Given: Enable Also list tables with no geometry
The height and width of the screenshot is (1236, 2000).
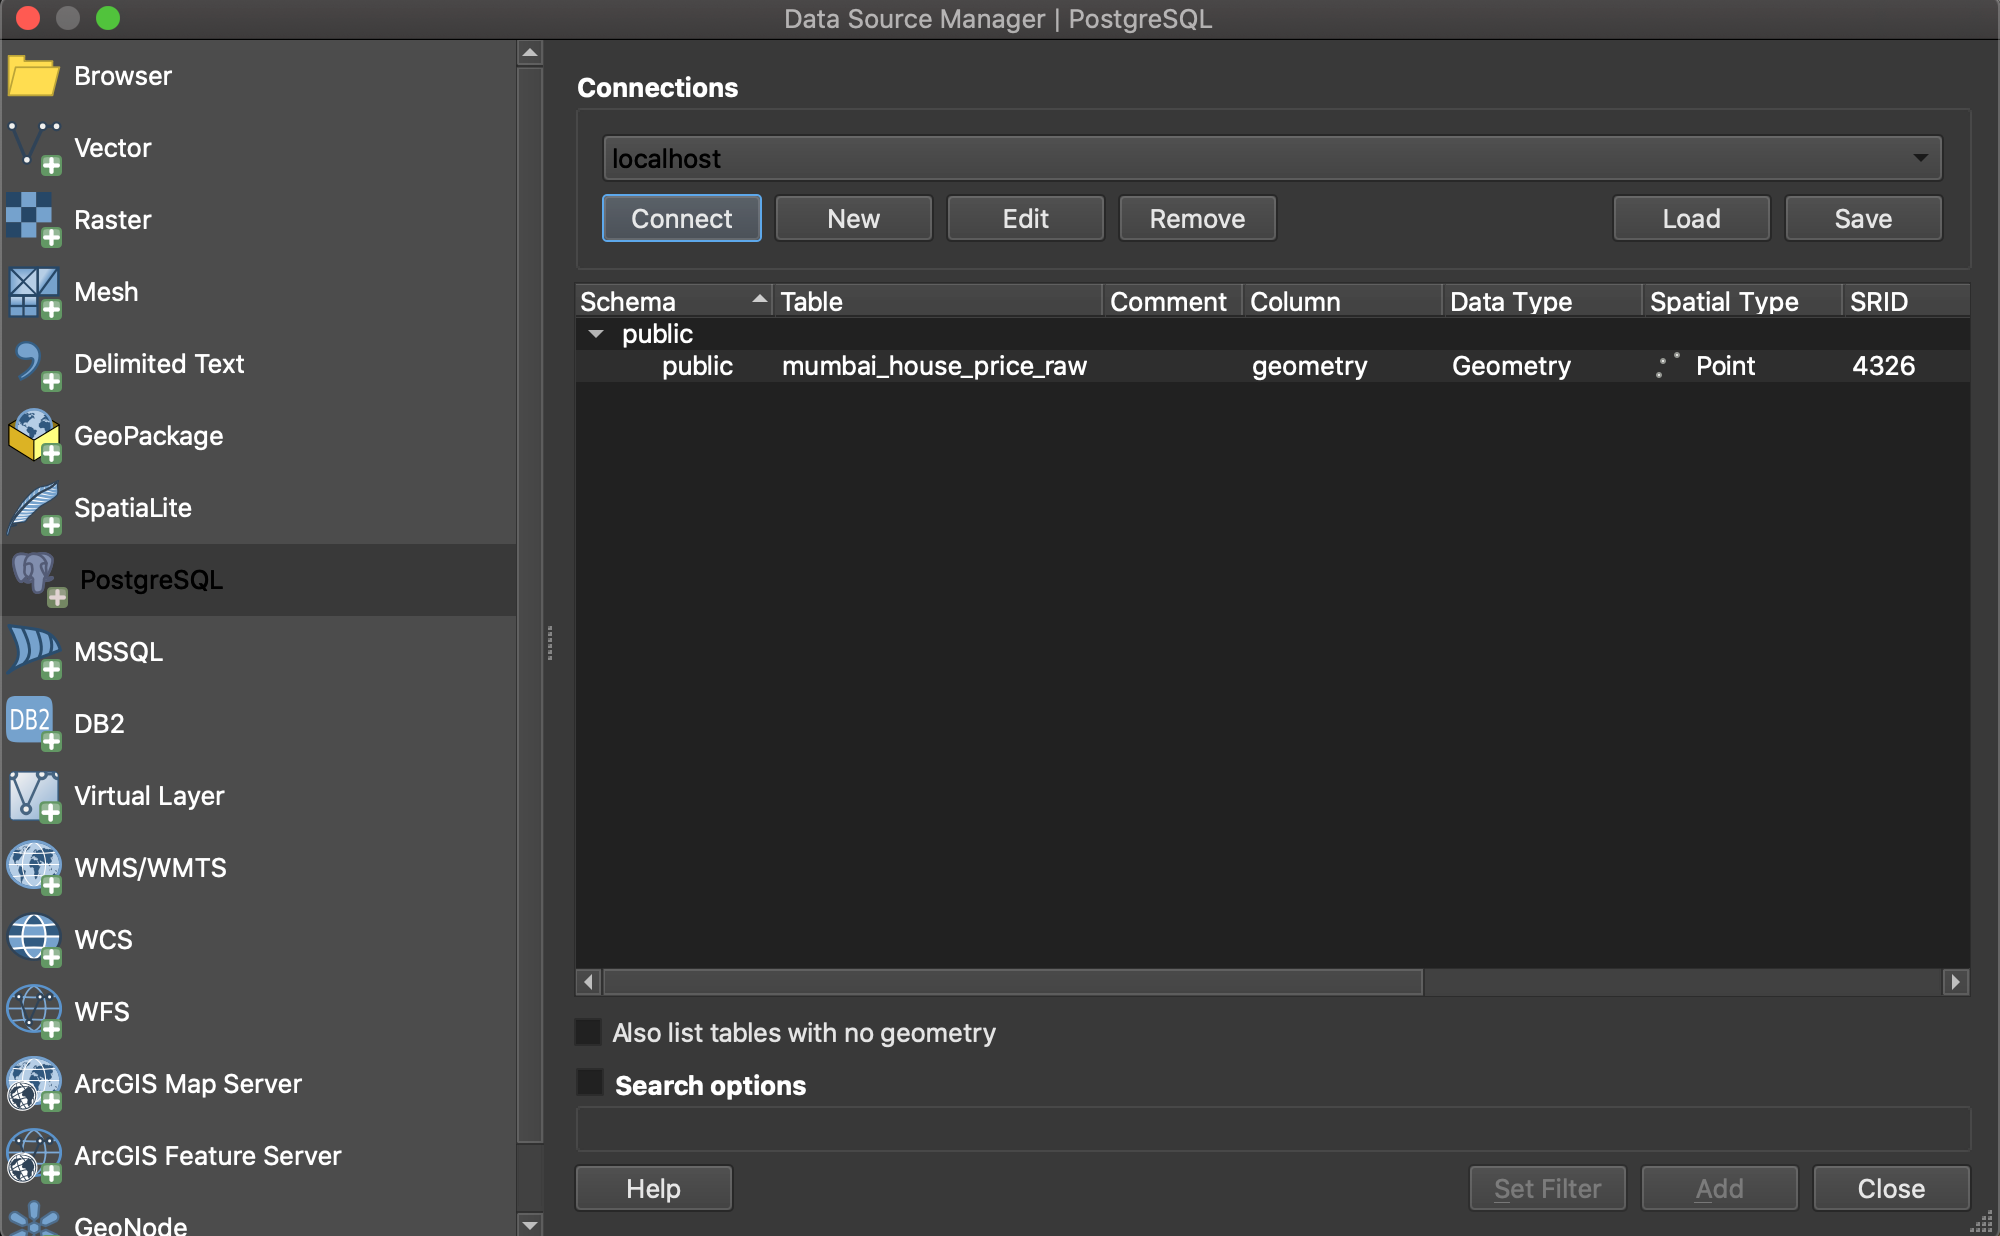Looking at the screenshot, I should click(589, 1032).
